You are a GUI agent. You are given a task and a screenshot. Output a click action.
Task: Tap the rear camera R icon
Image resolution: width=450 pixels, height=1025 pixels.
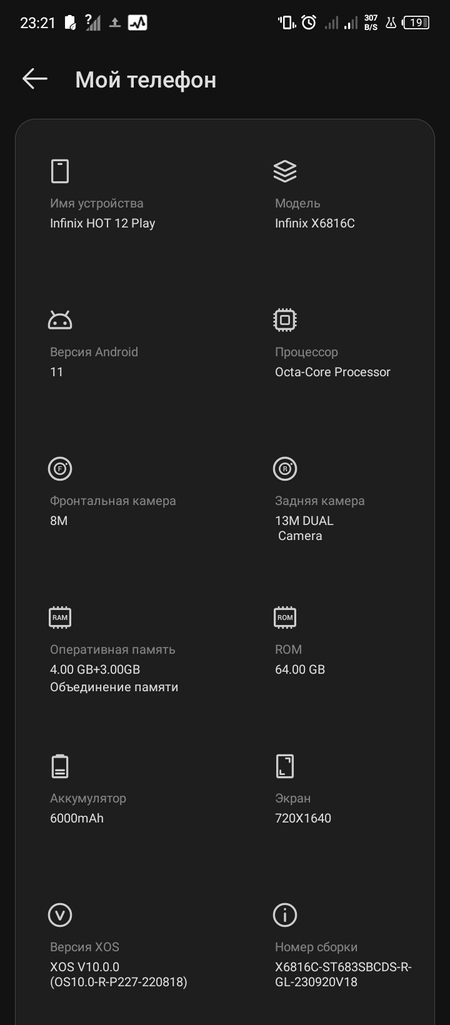pyautogui.click(x=285, y=469)
